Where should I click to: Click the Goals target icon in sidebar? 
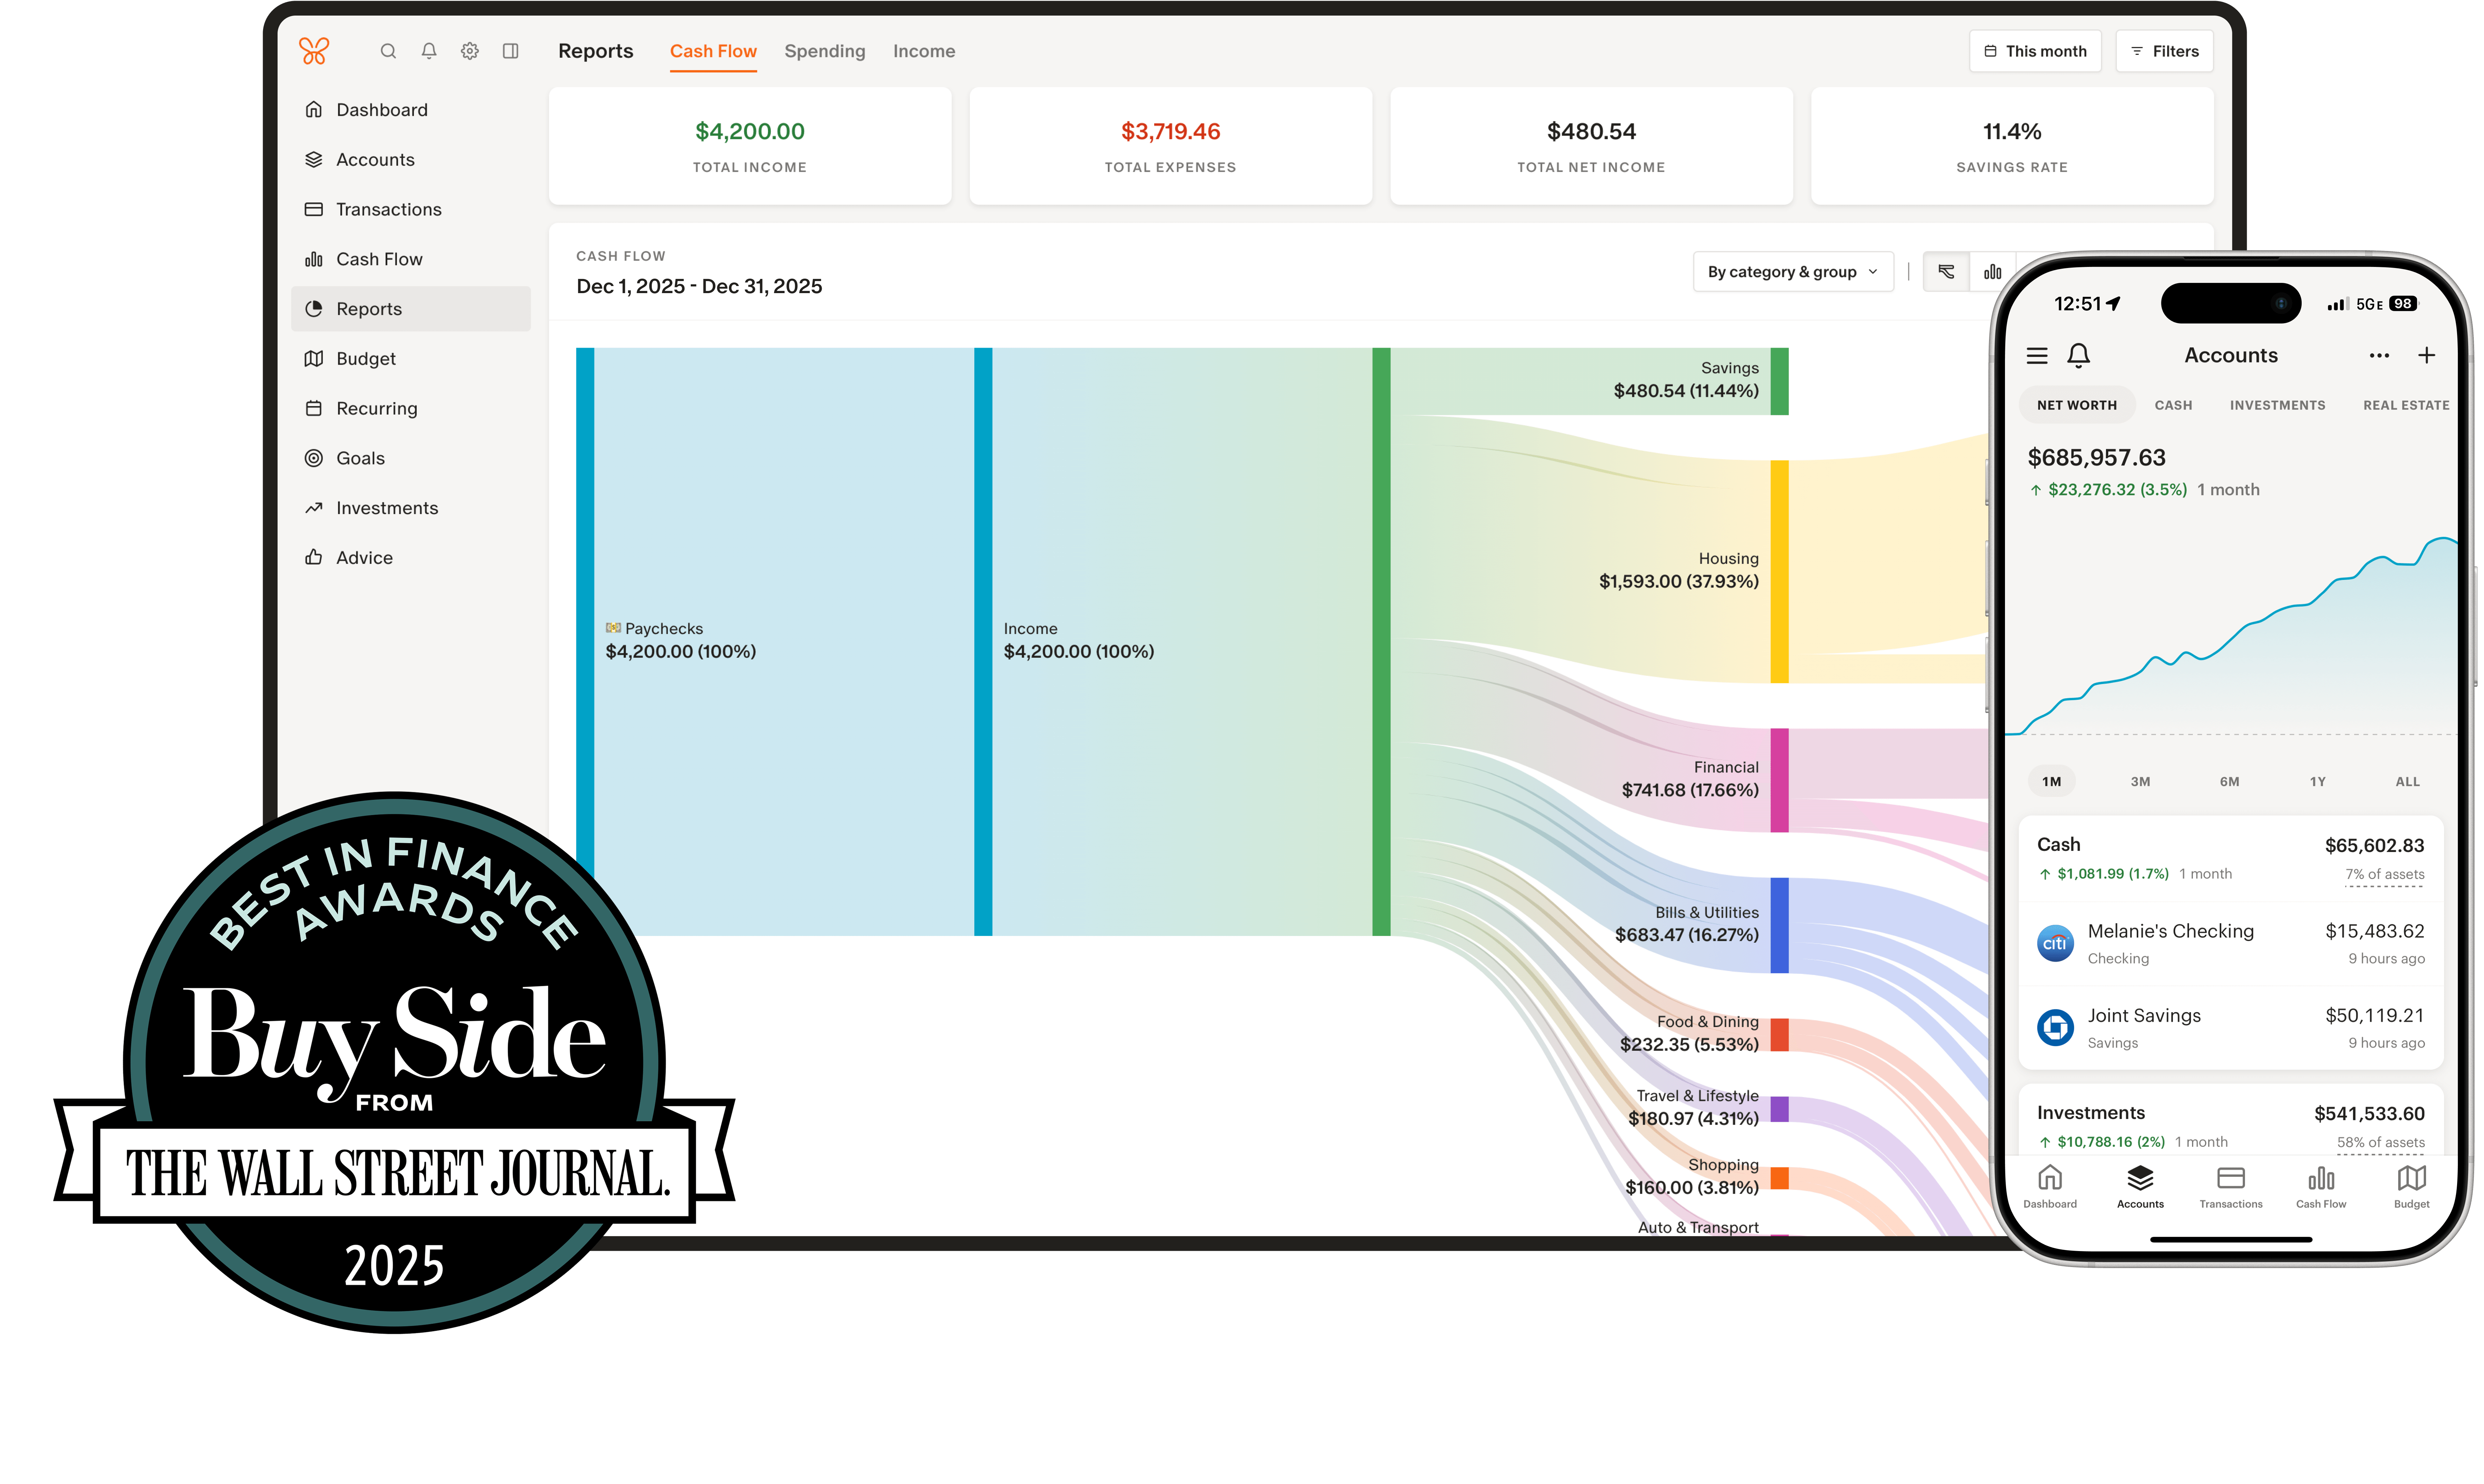pyautogui.click(x=314, y=458)
